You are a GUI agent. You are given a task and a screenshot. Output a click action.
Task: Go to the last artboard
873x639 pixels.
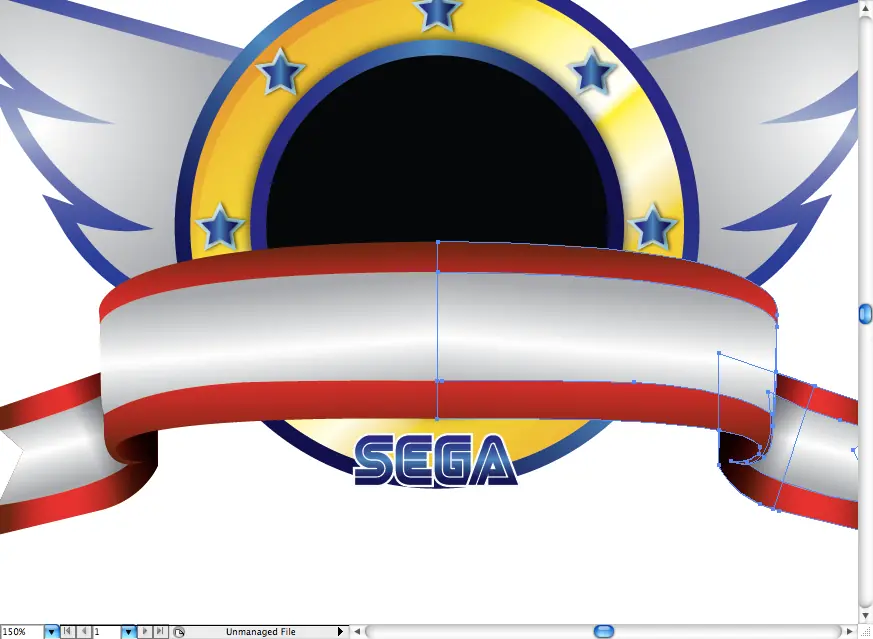point(160,631)
